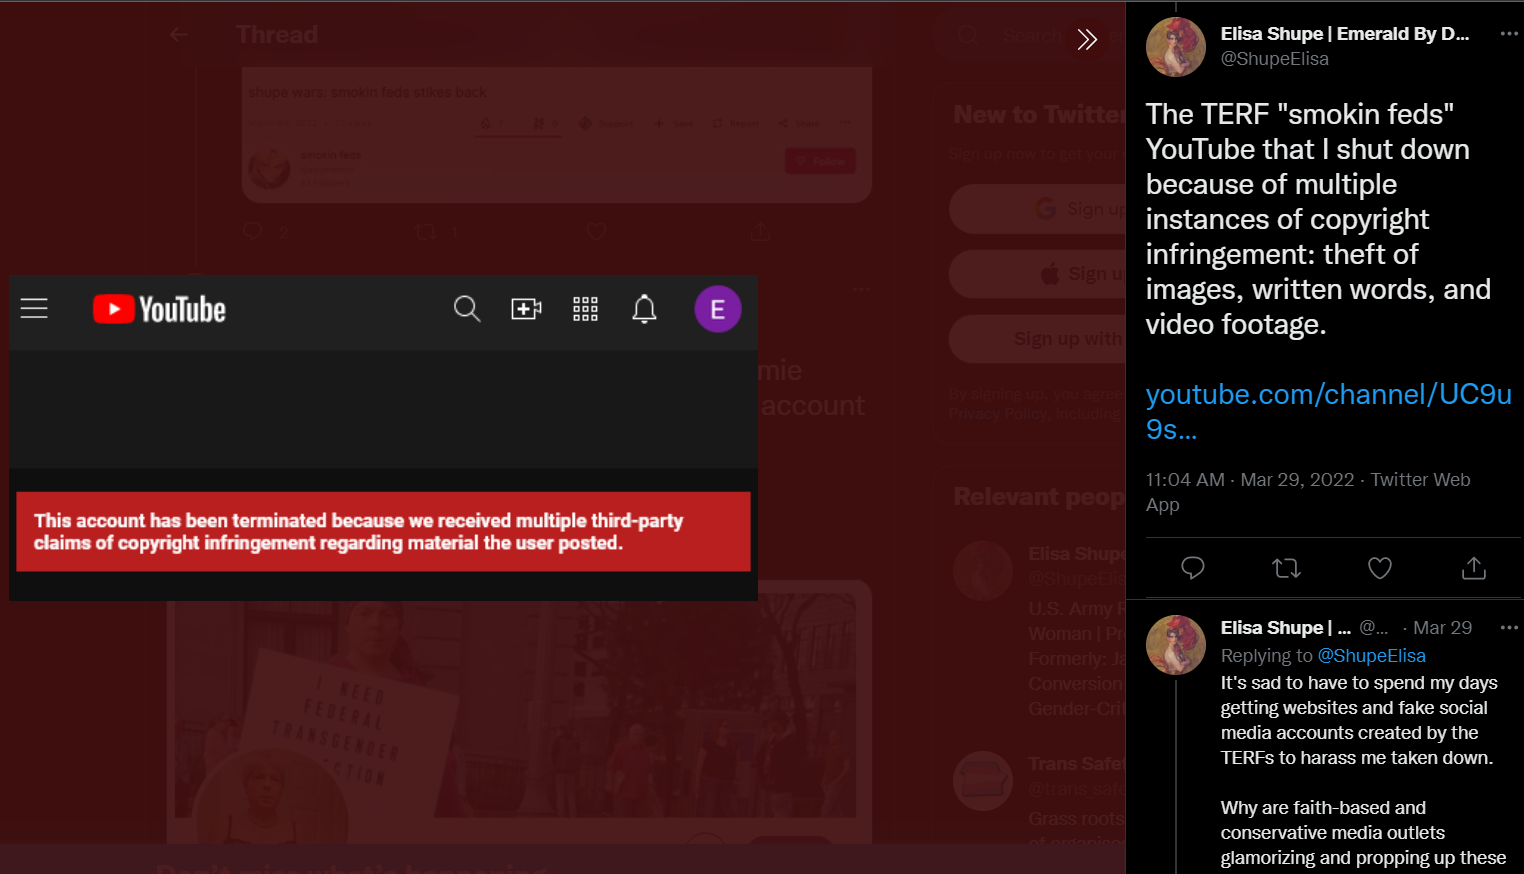Open YouTube search magnifier icon
The width and height of the screenshot is (1524, 874).
coord(467,309)
